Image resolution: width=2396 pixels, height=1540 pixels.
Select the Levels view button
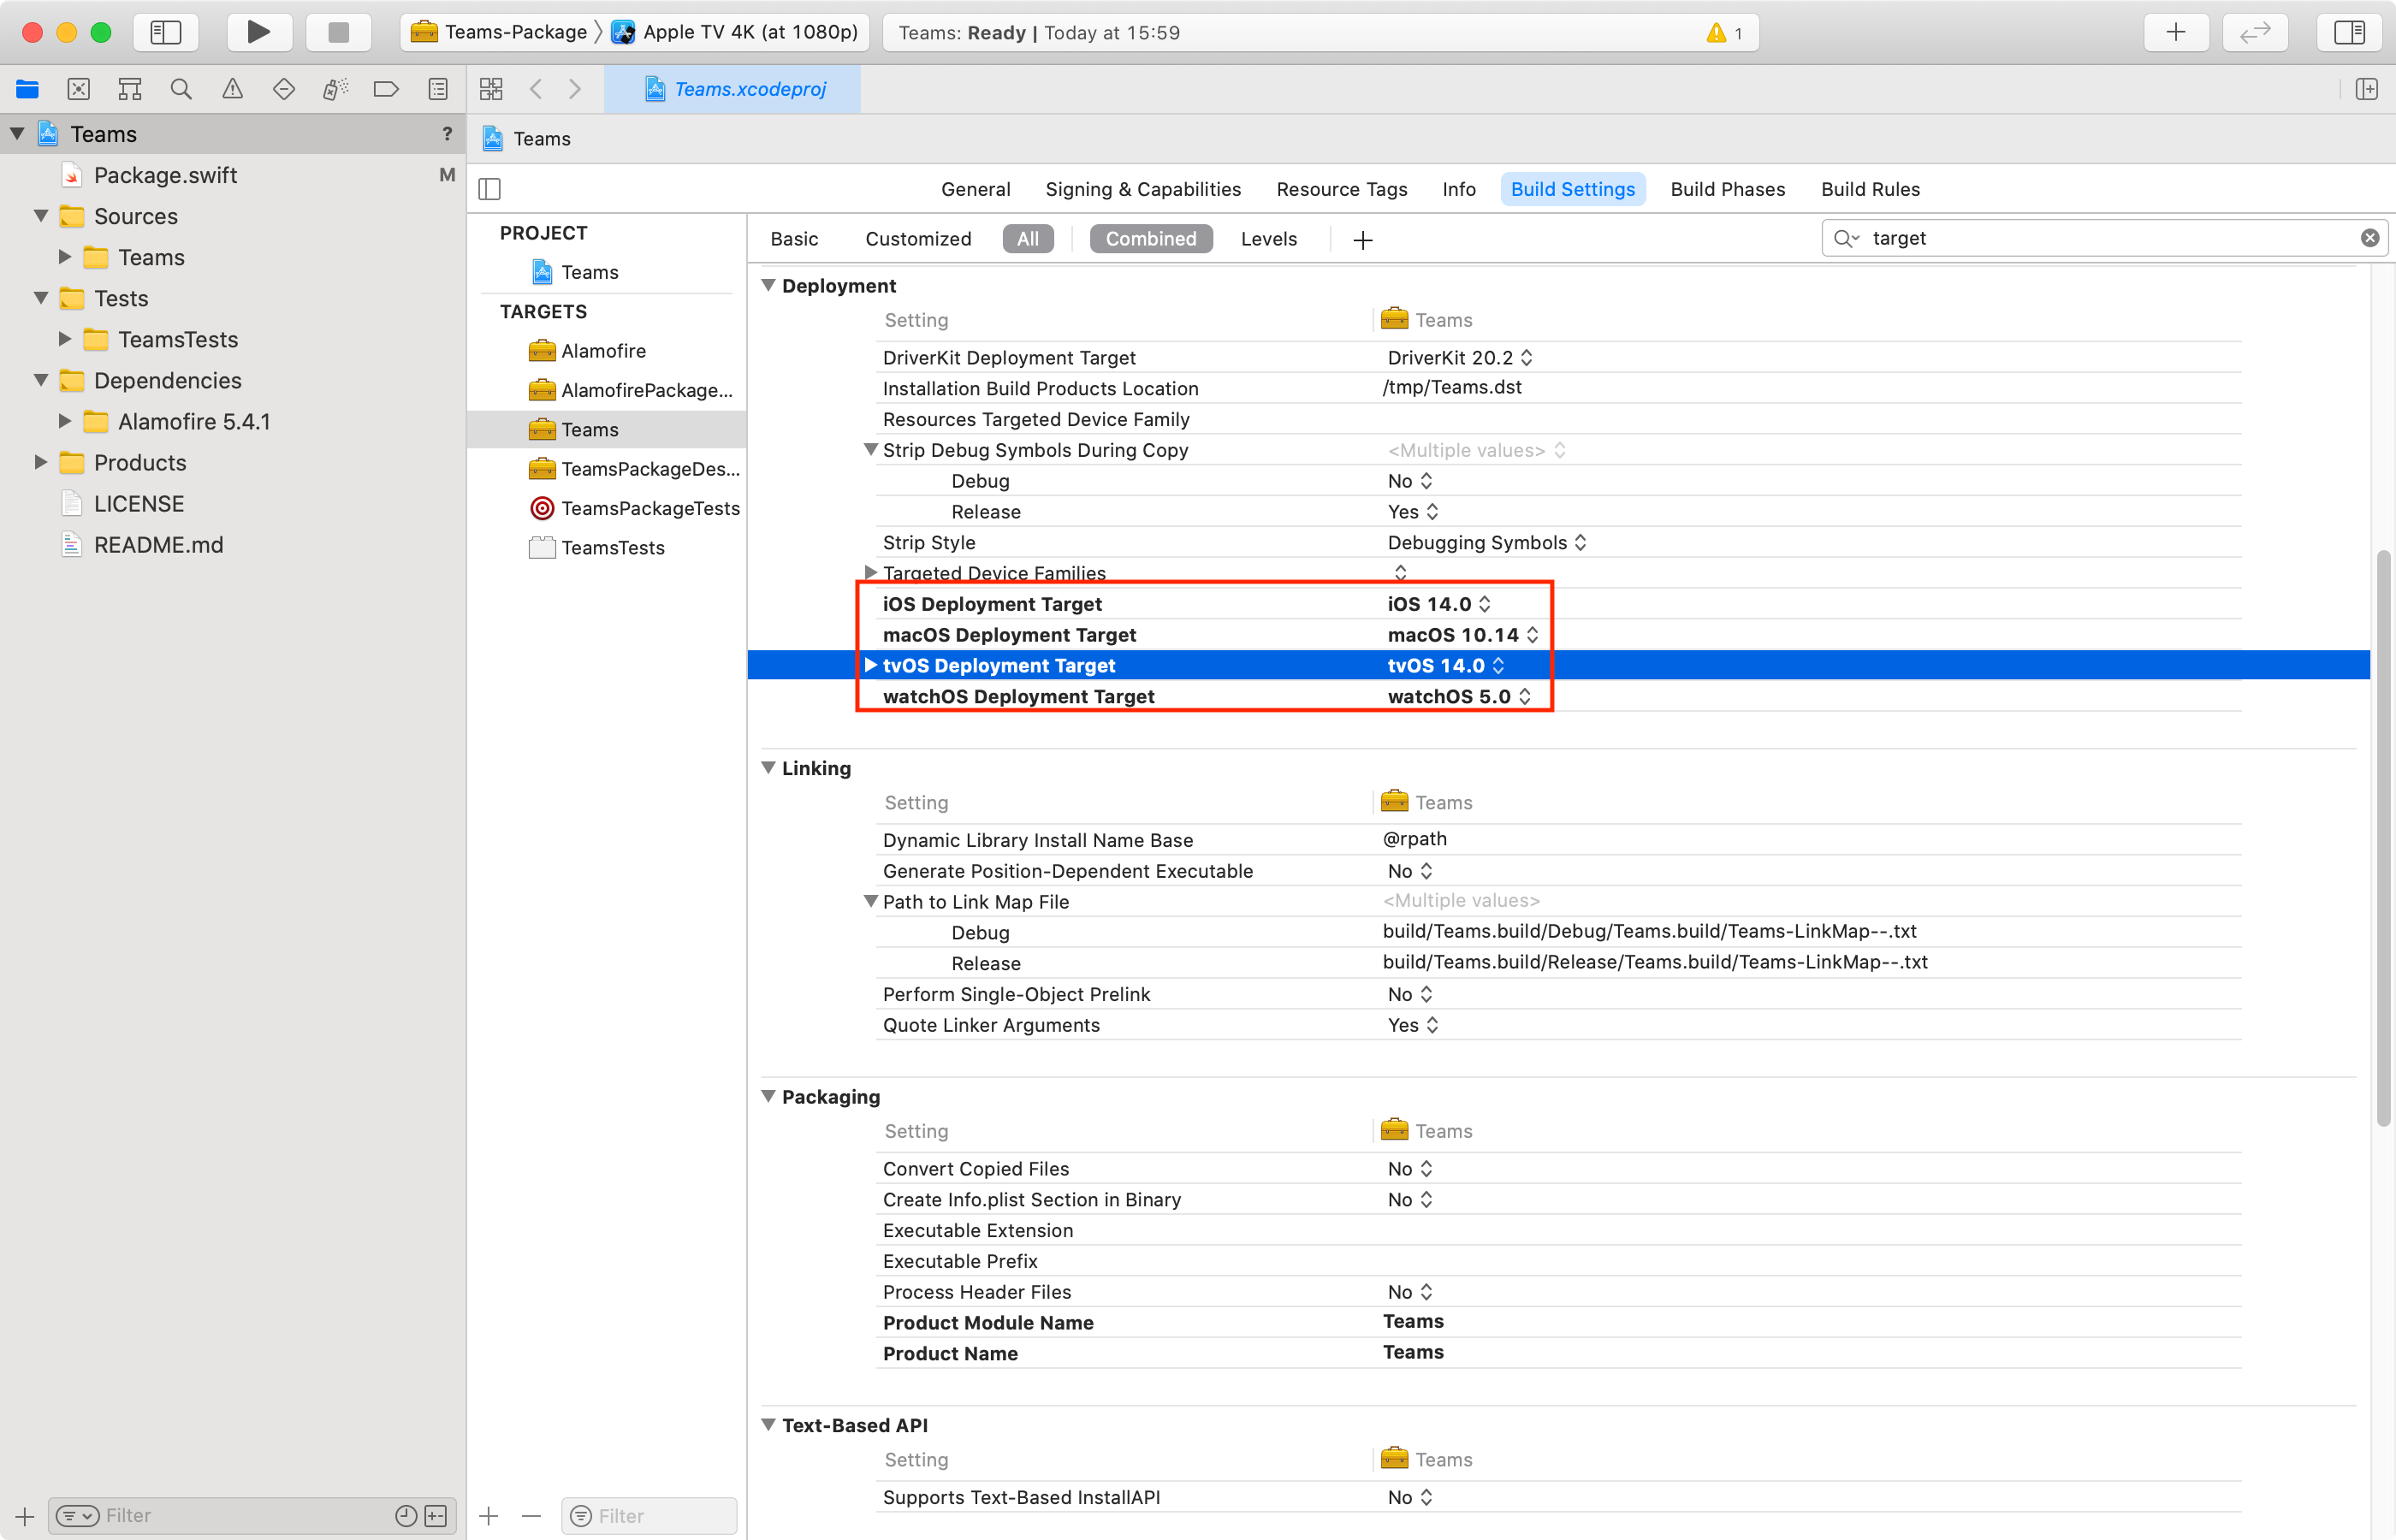click(x=1268, y=239)
